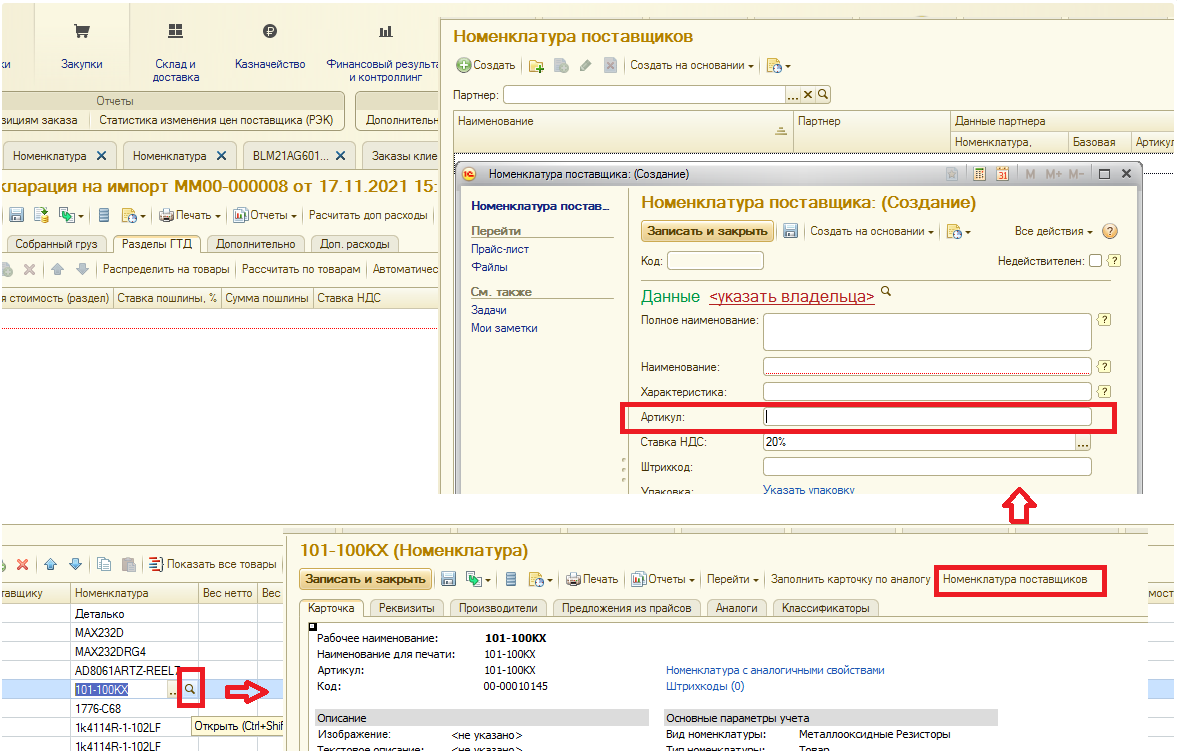Open the calendar icon in dialog title bar

(x=1002, y=174)
